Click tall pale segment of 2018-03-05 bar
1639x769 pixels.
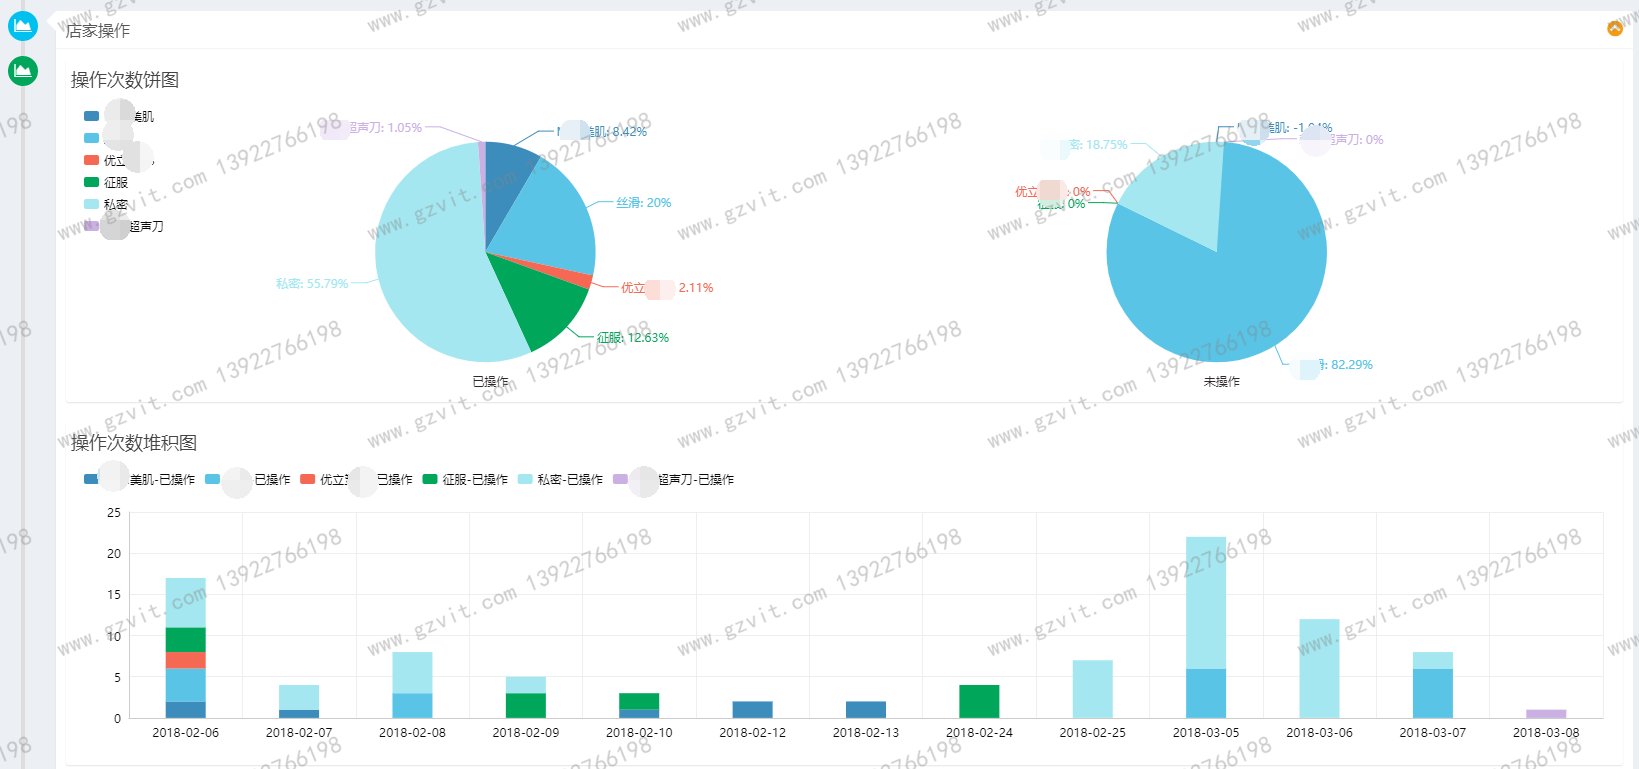(1206, 603)
